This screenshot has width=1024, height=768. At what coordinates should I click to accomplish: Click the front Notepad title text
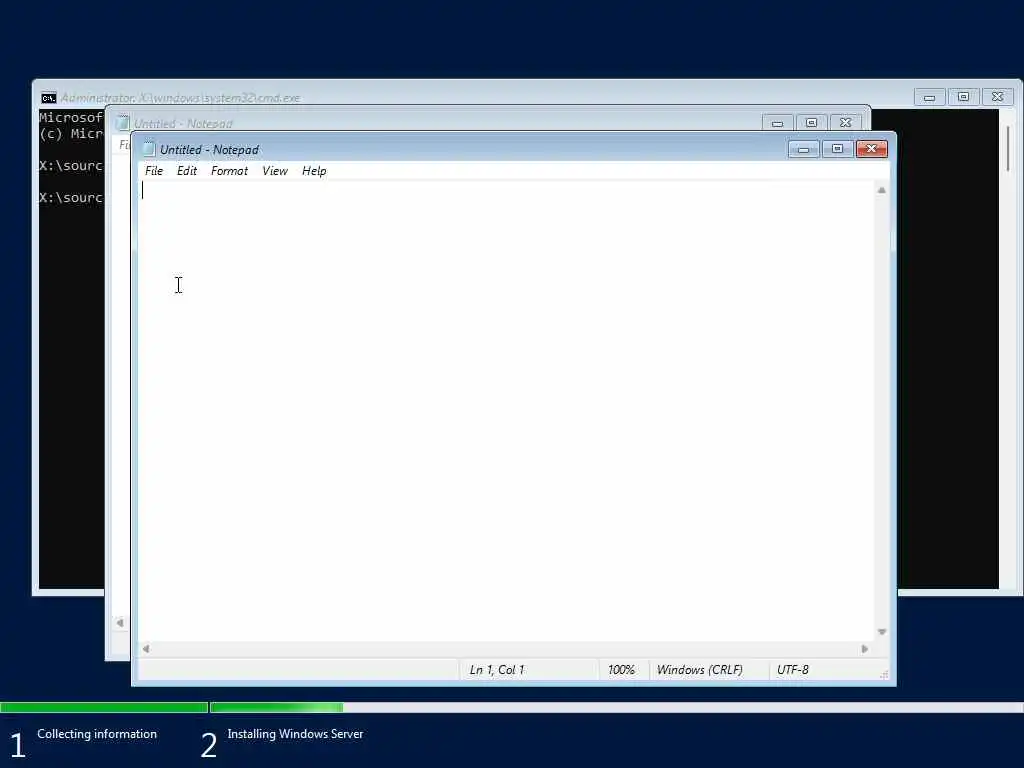[x=209, y=150]
